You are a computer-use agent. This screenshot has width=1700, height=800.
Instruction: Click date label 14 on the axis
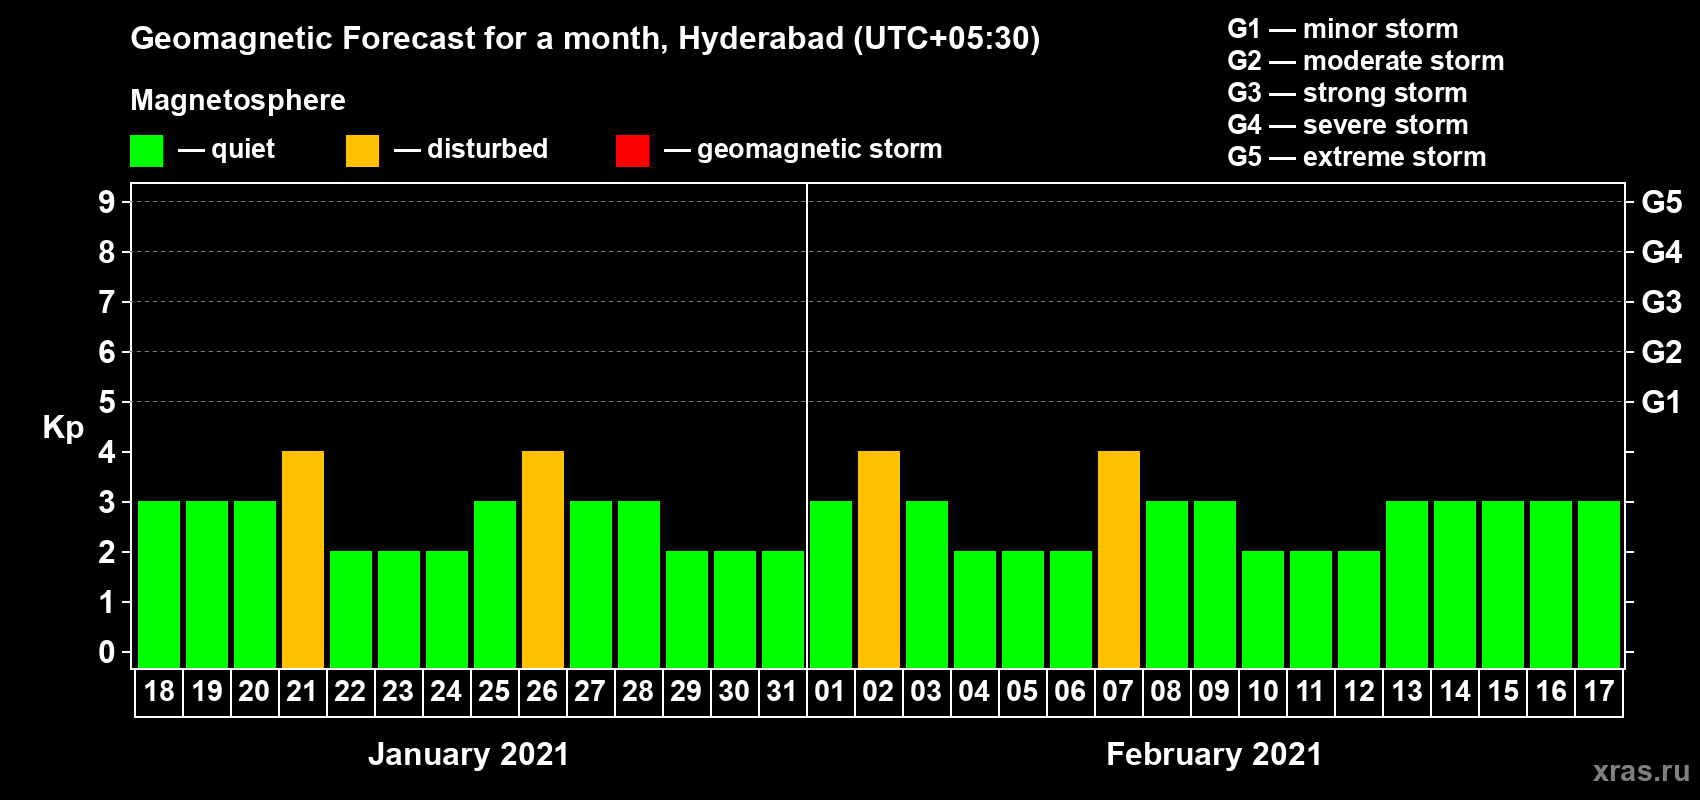click(1455, 692)
